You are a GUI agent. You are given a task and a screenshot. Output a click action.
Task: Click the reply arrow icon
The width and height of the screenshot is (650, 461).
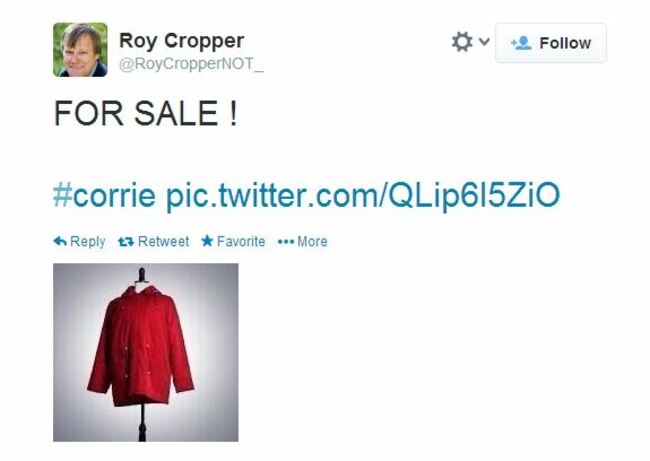pos(60,241)
